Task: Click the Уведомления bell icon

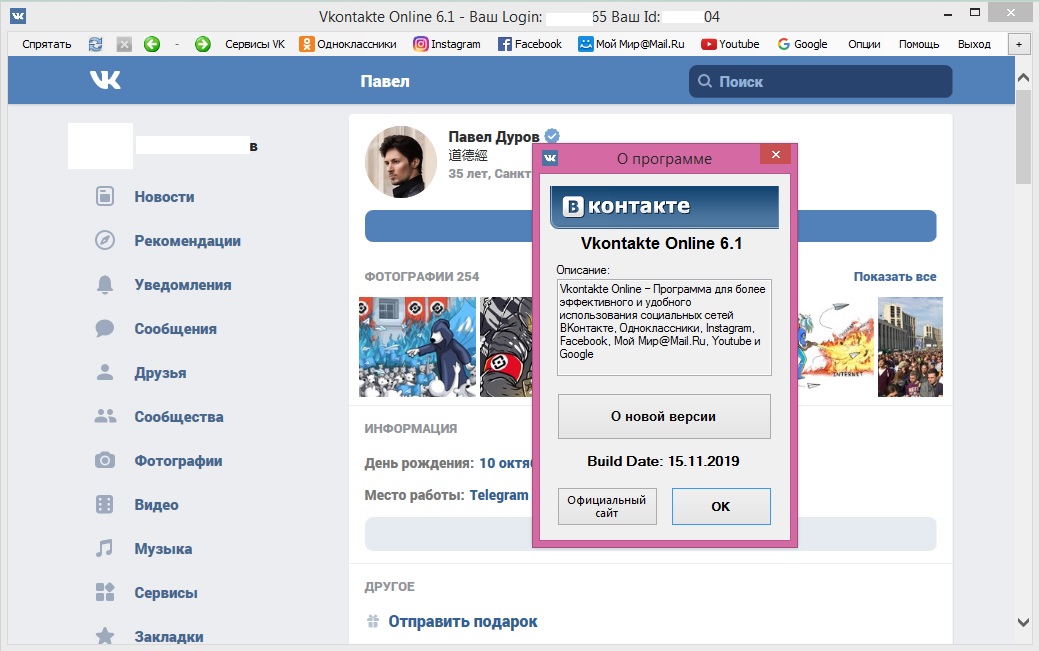Action: 105,284
